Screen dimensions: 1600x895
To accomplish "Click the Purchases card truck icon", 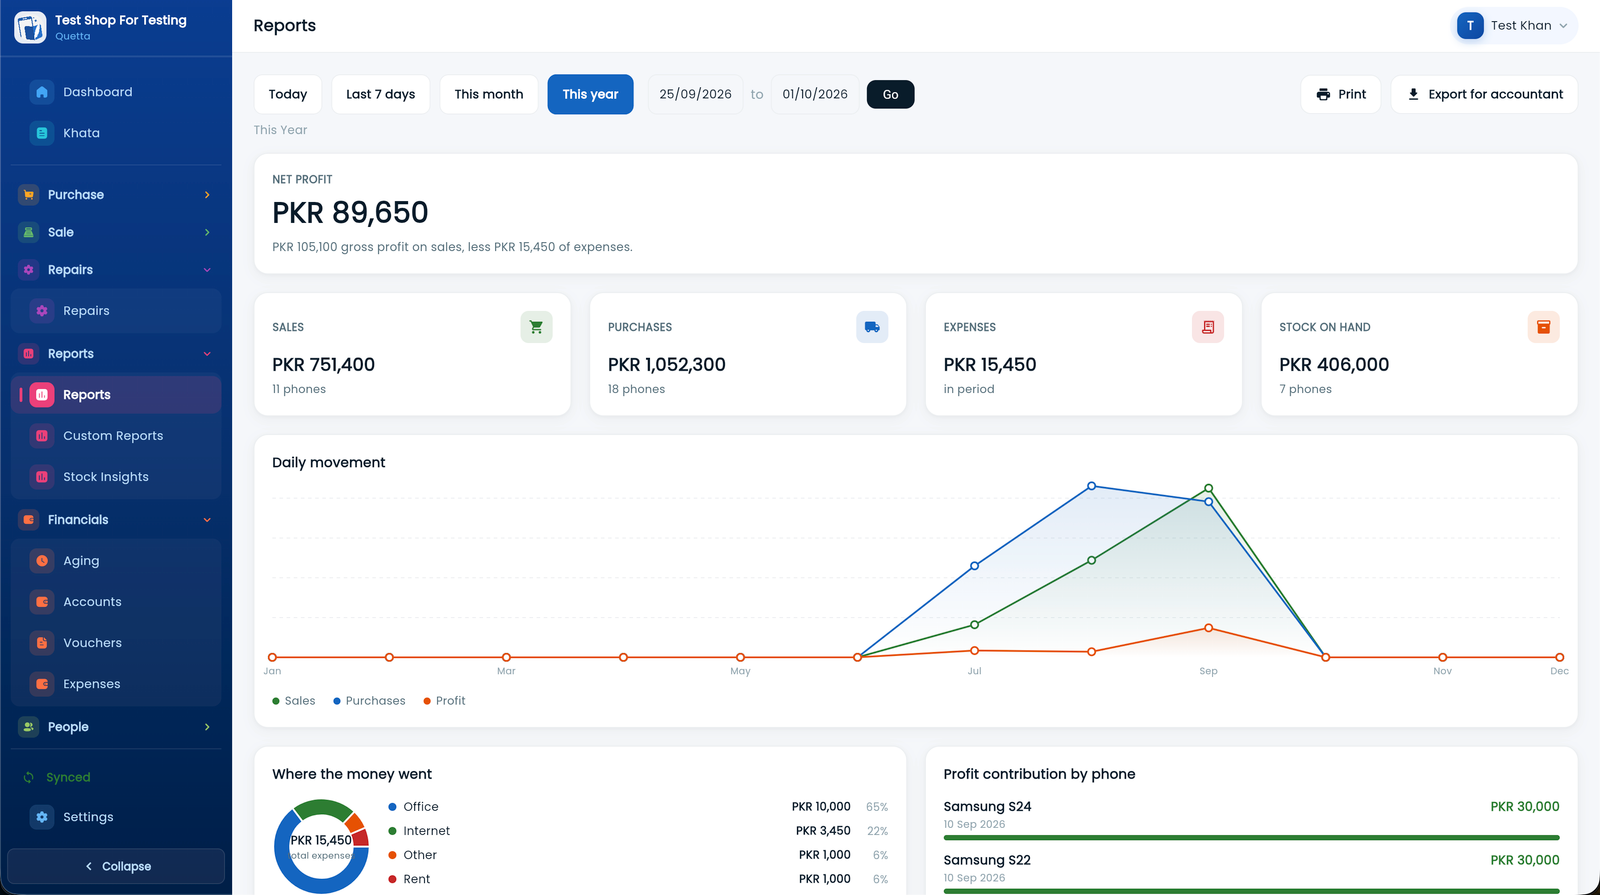I will [872, 327].
